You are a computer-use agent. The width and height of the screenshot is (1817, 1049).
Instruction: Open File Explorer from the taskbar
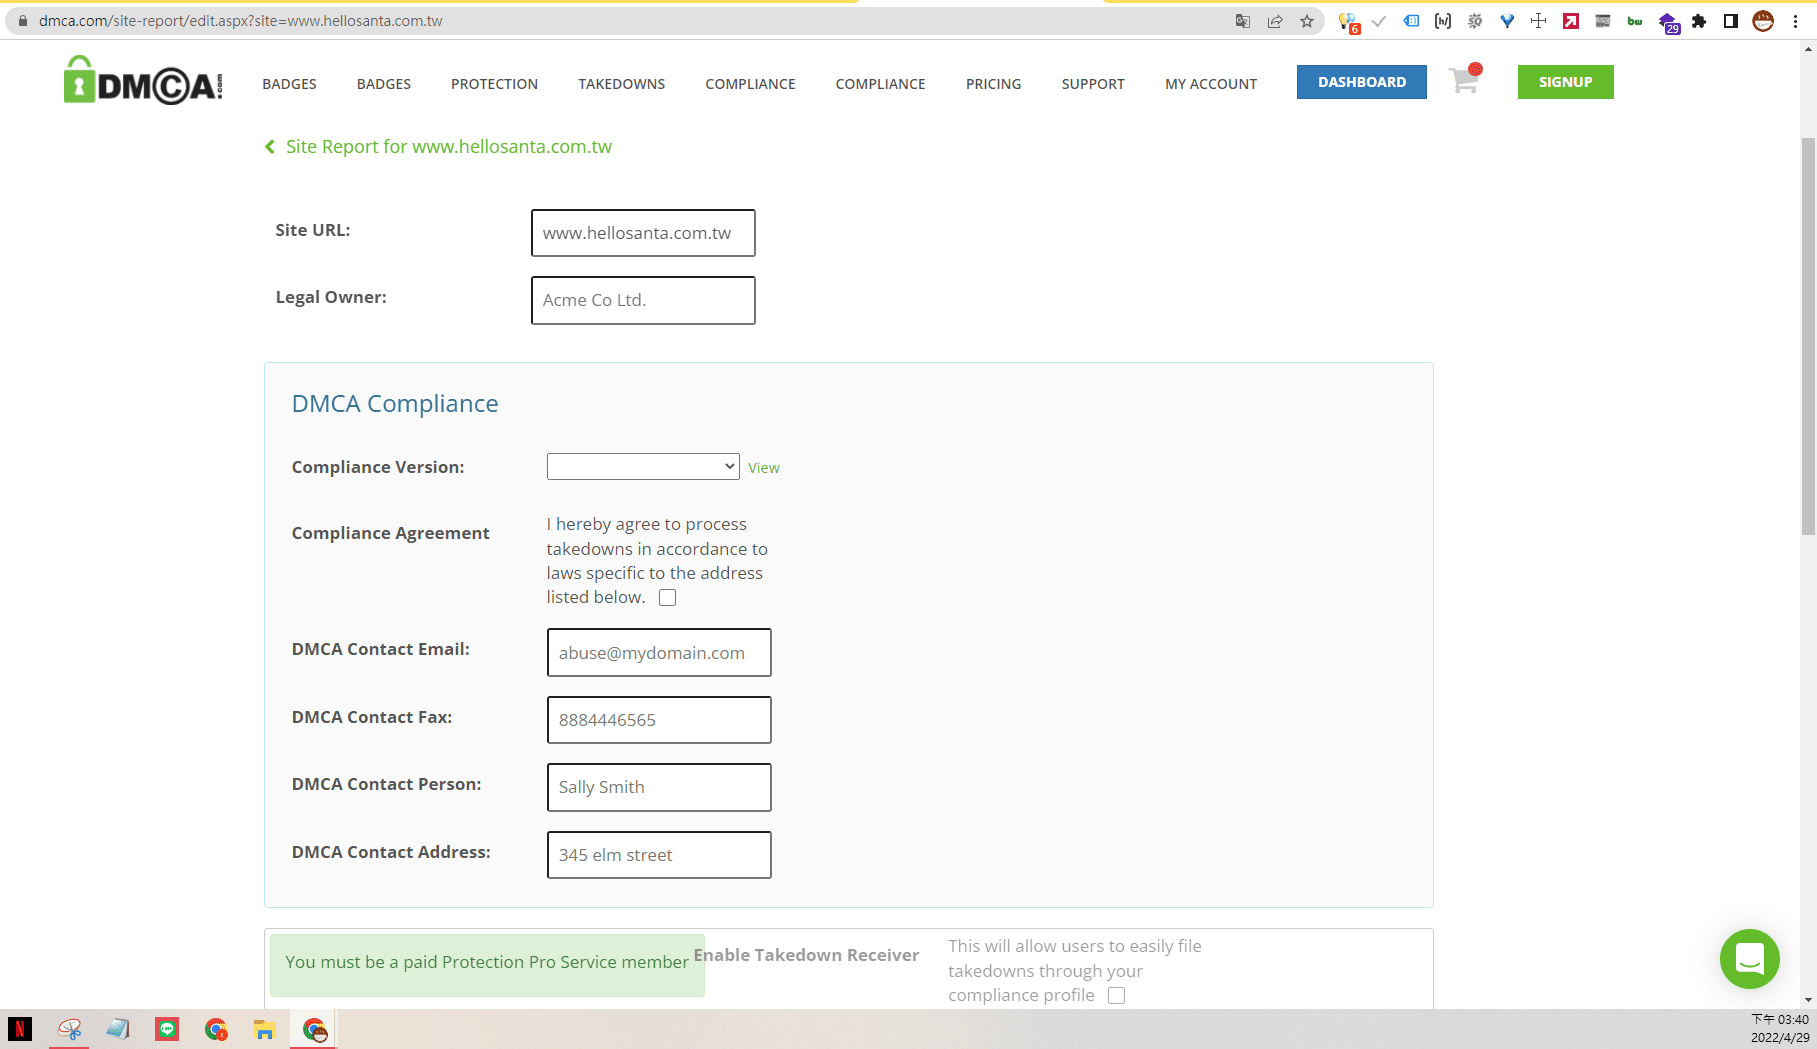[264, 1029]
